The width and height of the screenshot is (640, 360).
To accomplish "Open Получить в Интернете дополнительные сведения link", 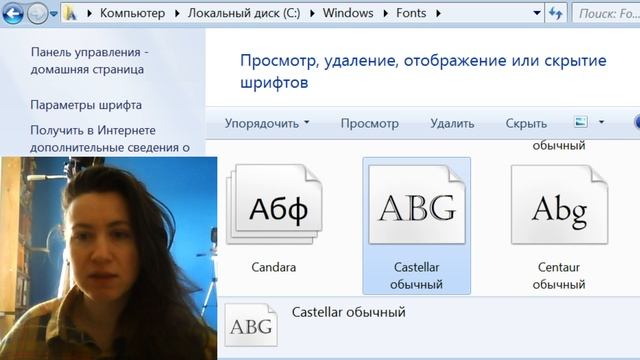I will point(110,139).
